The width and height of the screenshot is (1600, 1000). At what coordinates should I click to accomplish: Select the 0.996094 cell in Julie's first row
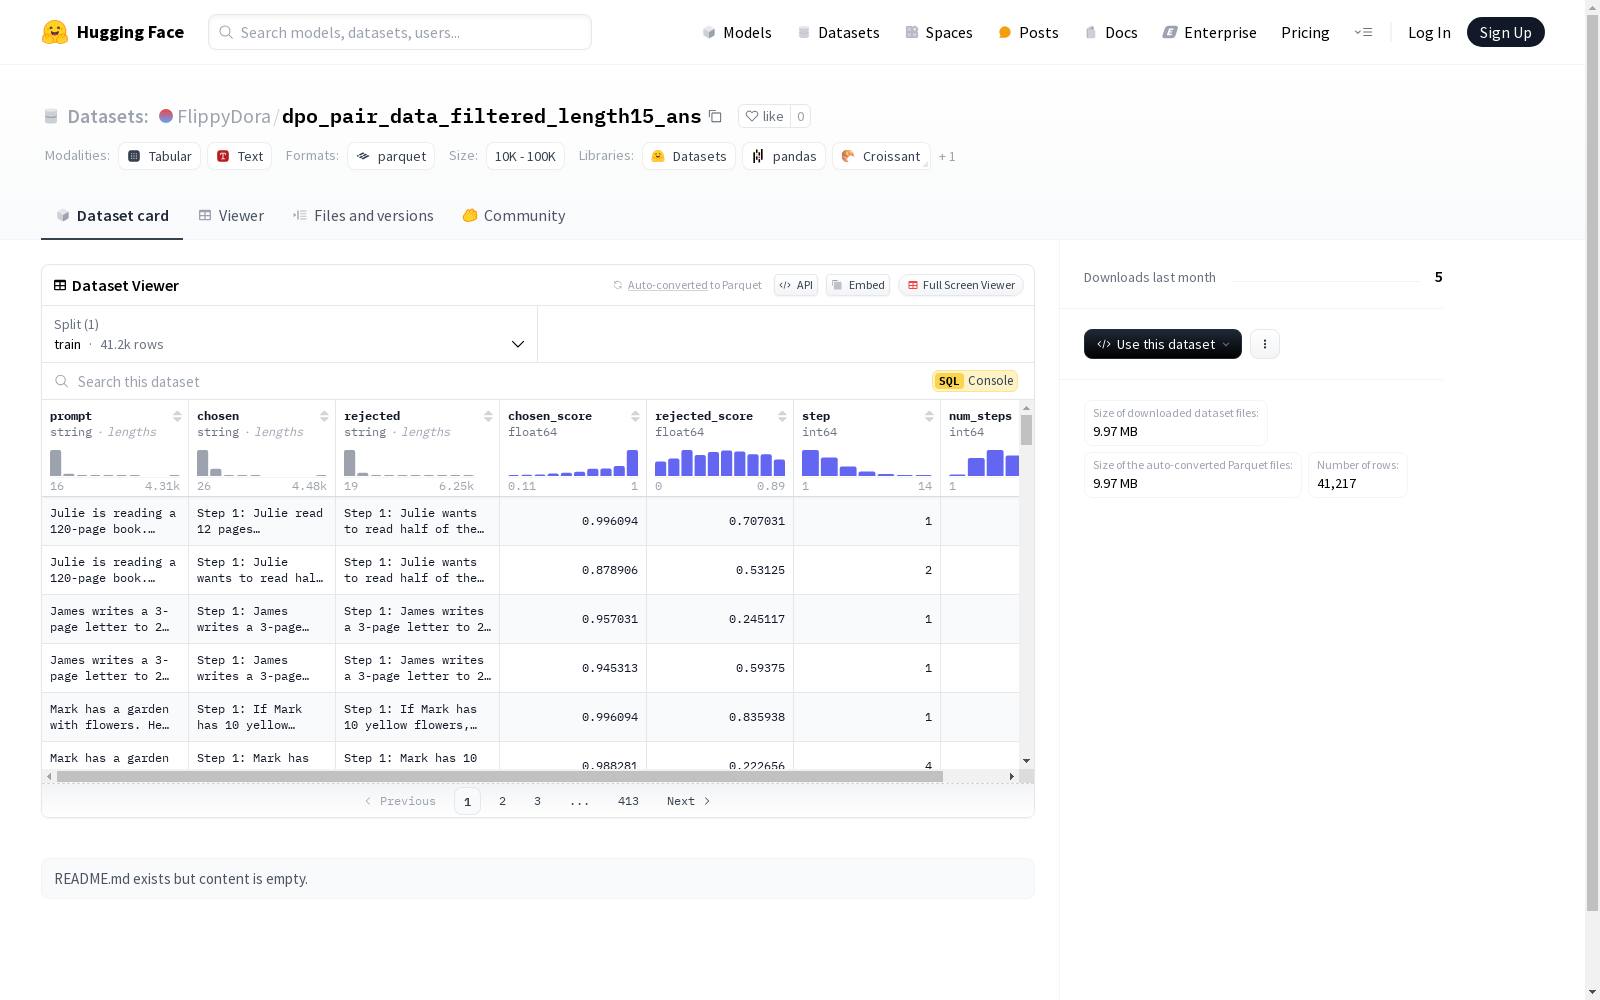tap(573, 521)
